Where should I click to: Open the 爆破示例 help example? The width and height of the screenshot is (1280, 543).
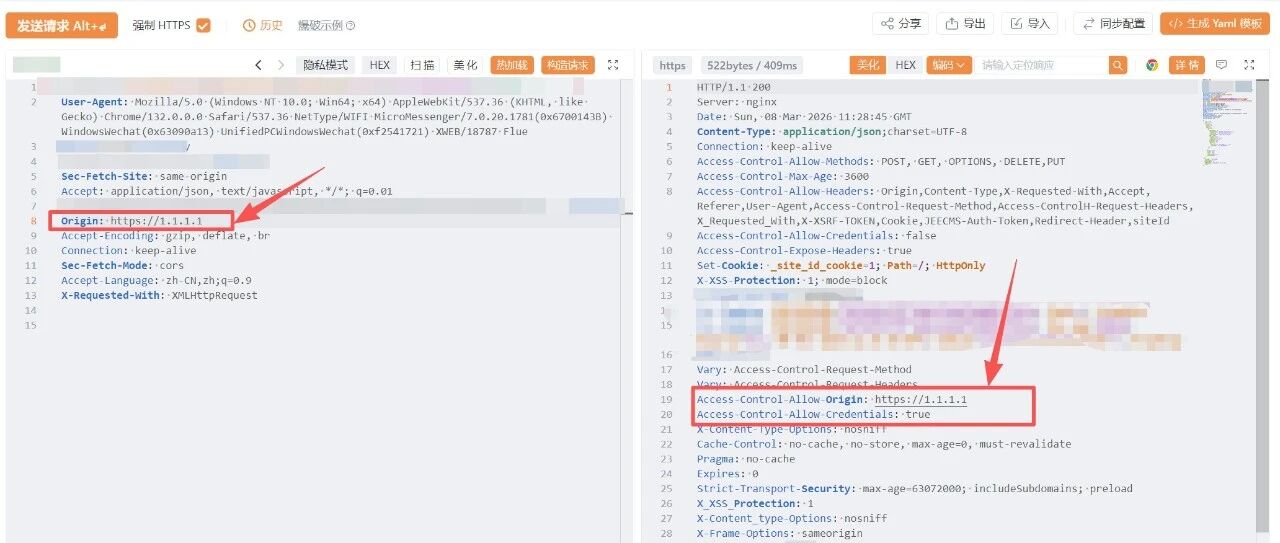tap(326, 25)
